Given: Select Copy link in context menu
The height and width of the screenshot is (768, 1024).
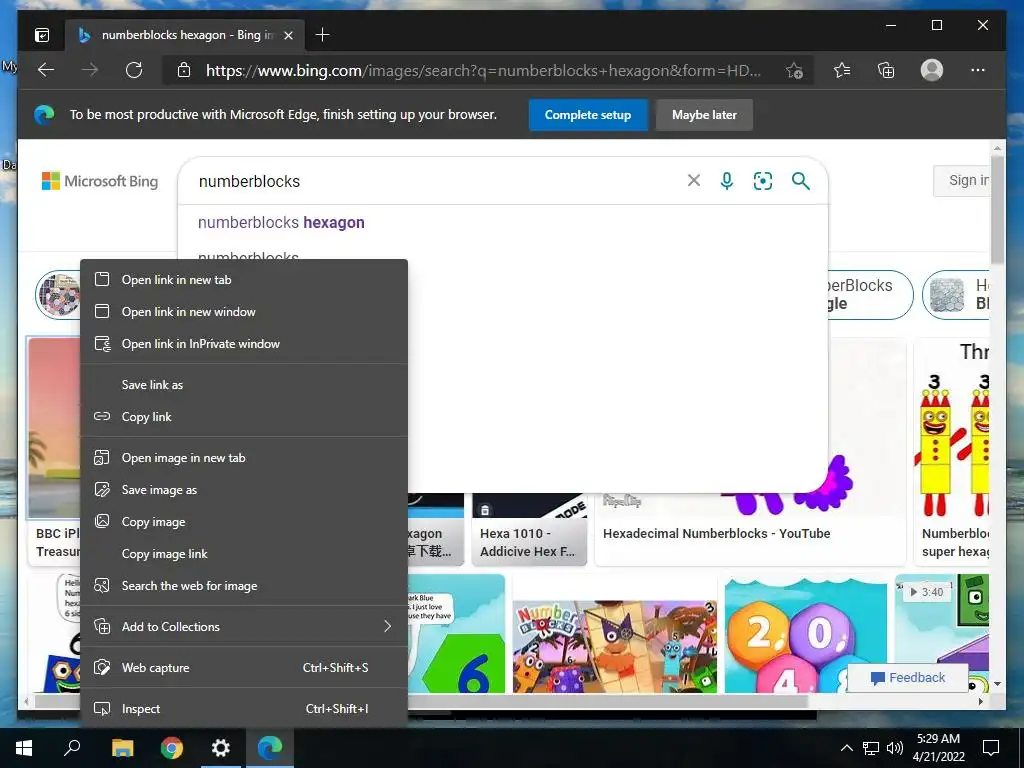Looking at the screenshot, I should [244, 417].
